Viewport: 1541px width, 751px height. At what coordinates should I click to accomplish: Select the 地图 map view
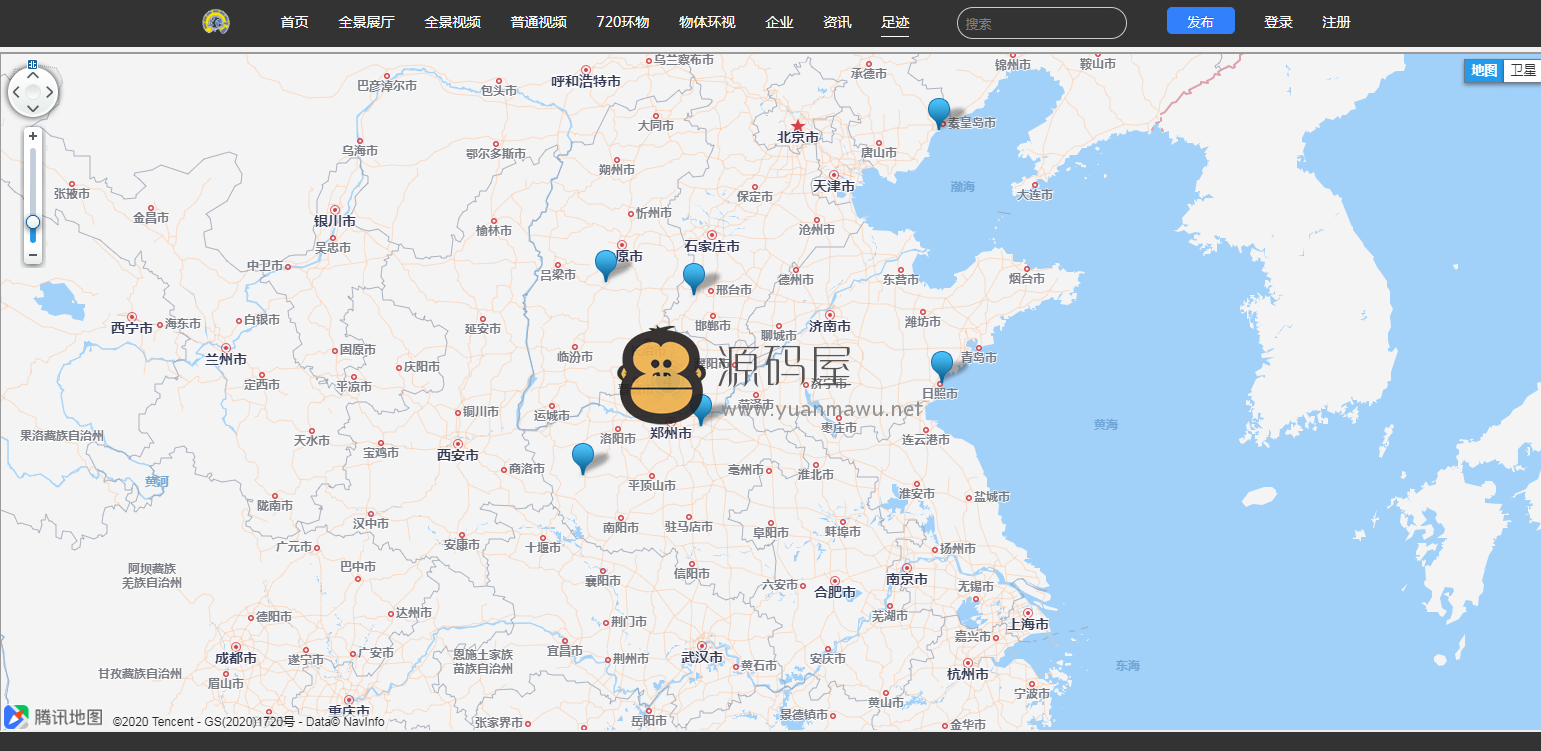click(1484, 70)
